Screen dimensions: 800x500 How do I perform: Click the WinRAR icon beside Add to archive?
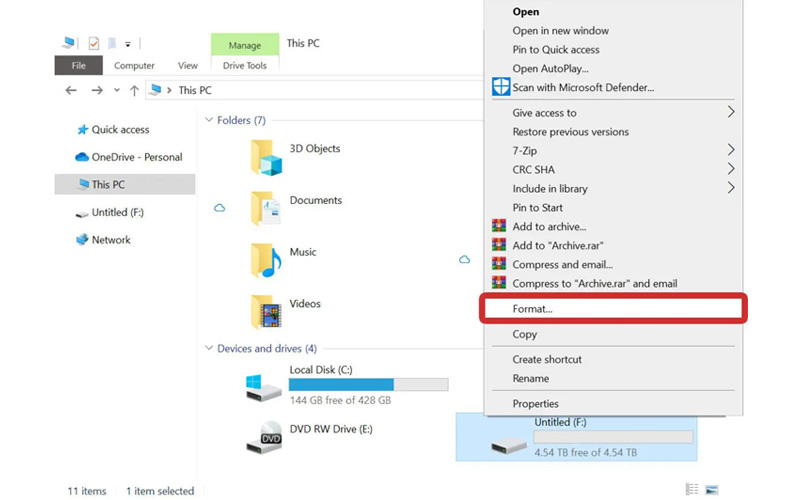click(x=500, y=227)
